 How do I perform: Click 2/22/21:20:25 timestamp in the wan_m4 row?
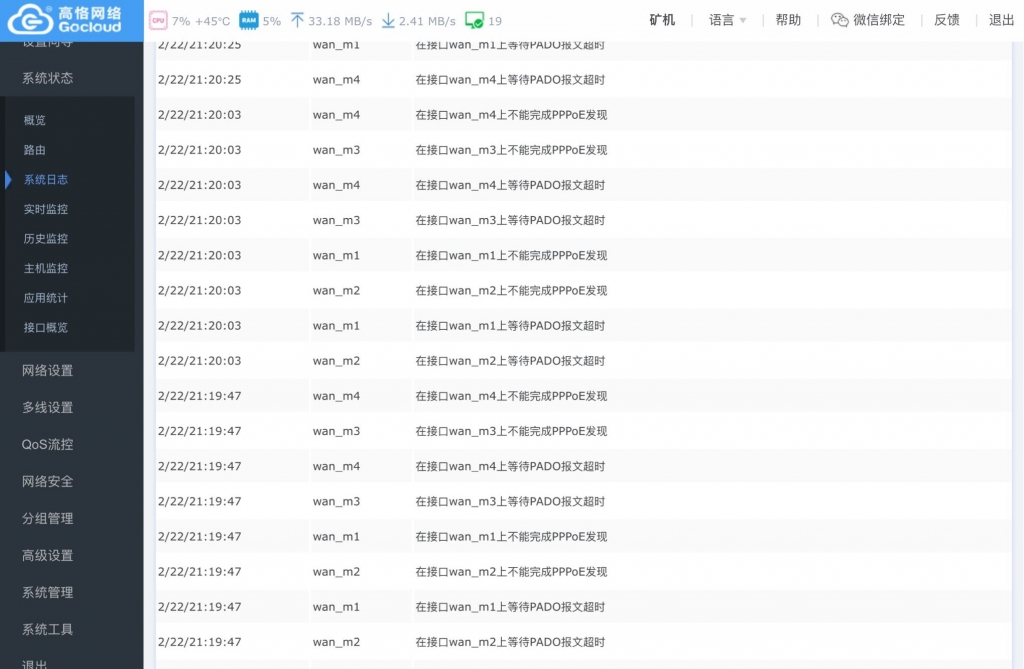[199, 80]
